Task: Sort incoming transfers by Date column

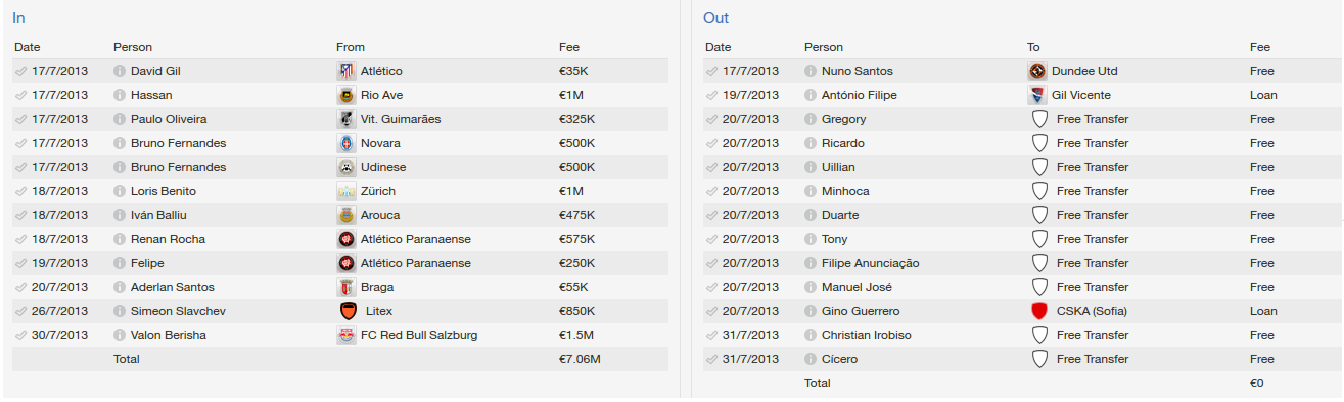Action: 27,47
